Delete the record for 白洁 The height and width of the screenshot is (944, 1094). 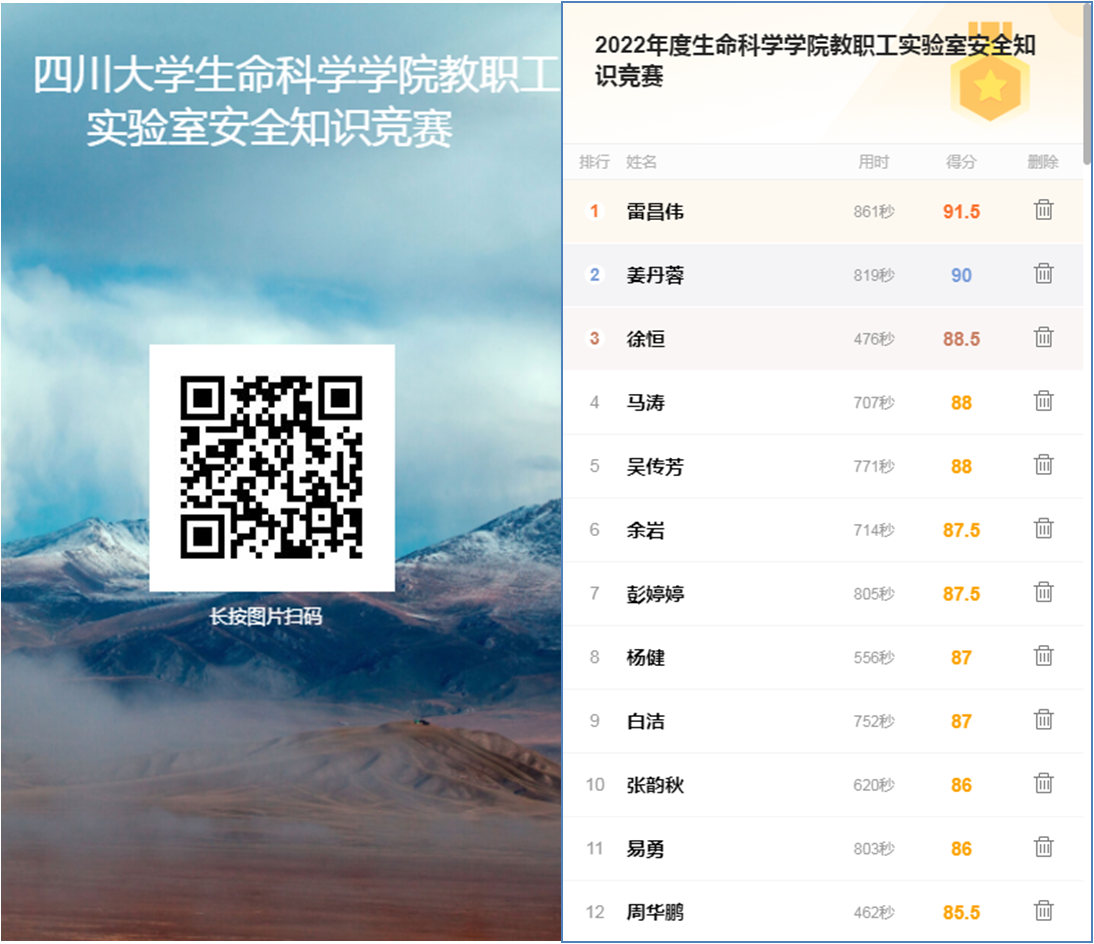1043,720
